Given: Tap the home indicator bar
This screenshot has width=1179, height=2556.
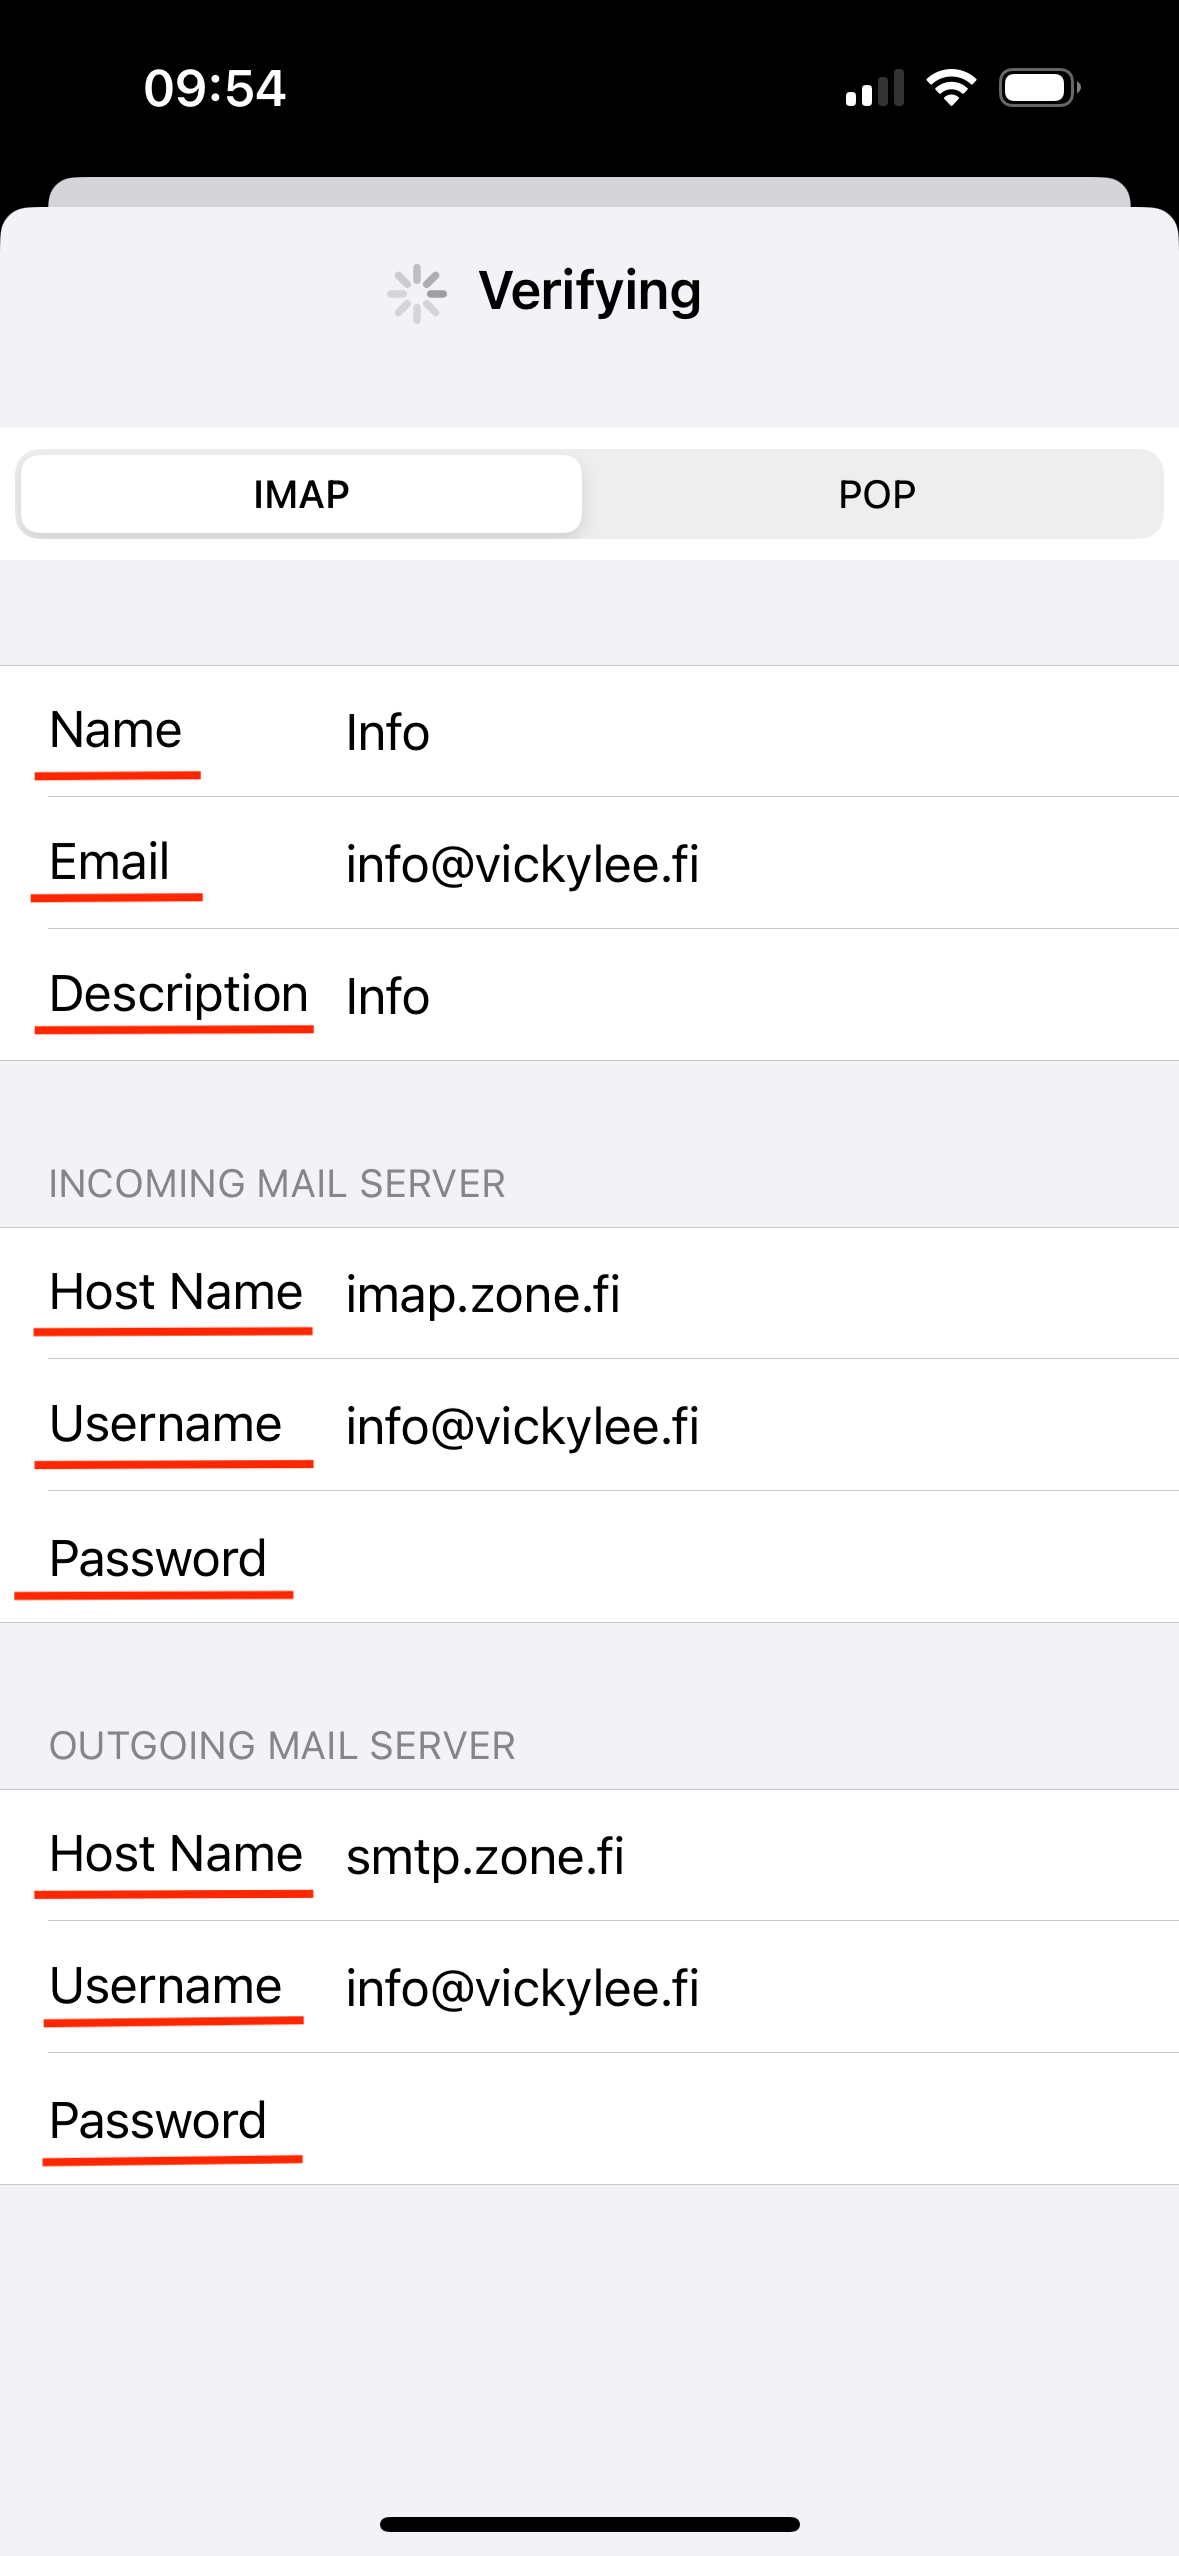Looking at the screenshot, I should tap(590, 2524).
